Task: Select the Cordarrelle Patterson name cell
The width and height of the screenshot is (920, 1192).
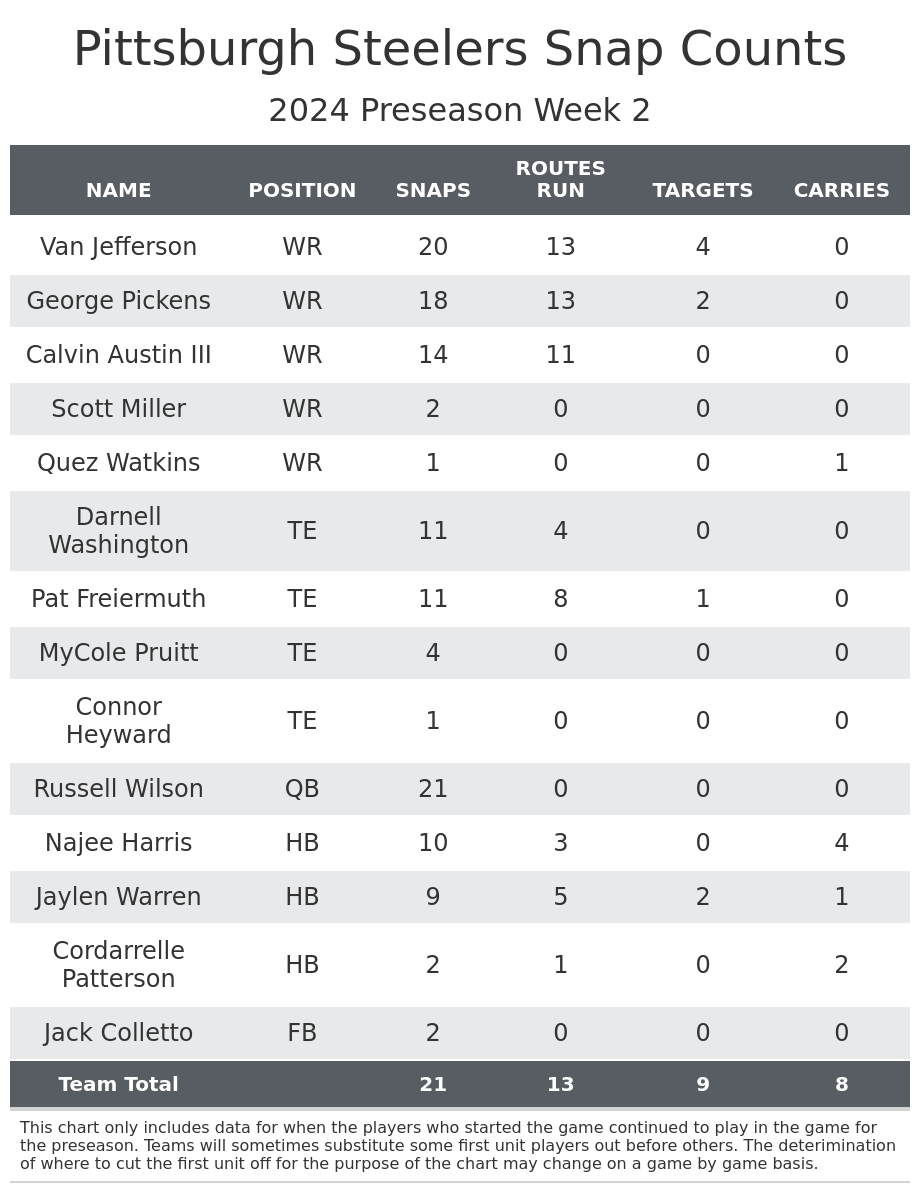Action: point(118,966)
